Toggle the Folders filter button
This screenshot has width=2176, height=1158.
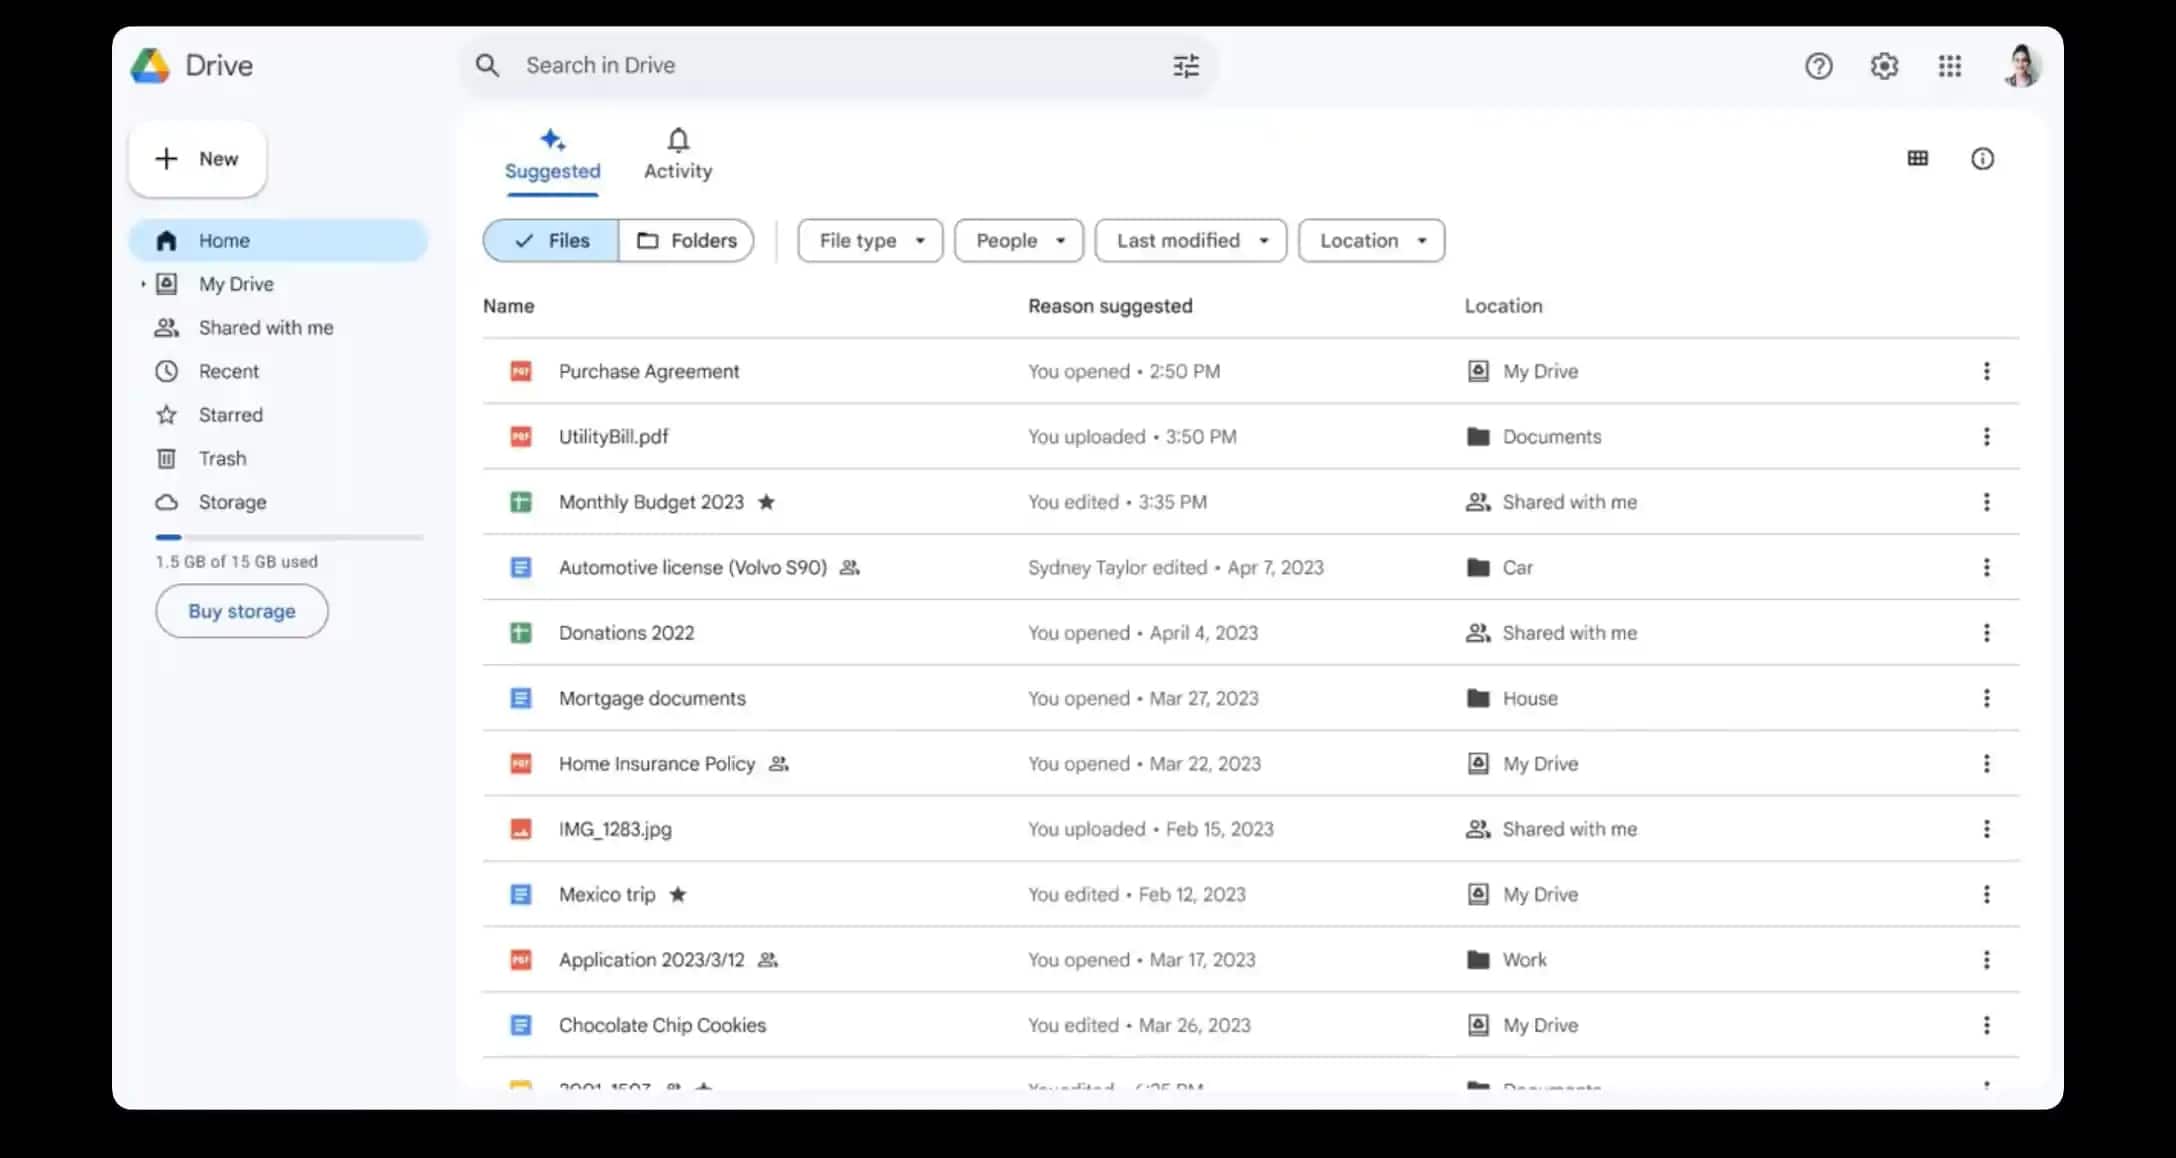[686, 240]
